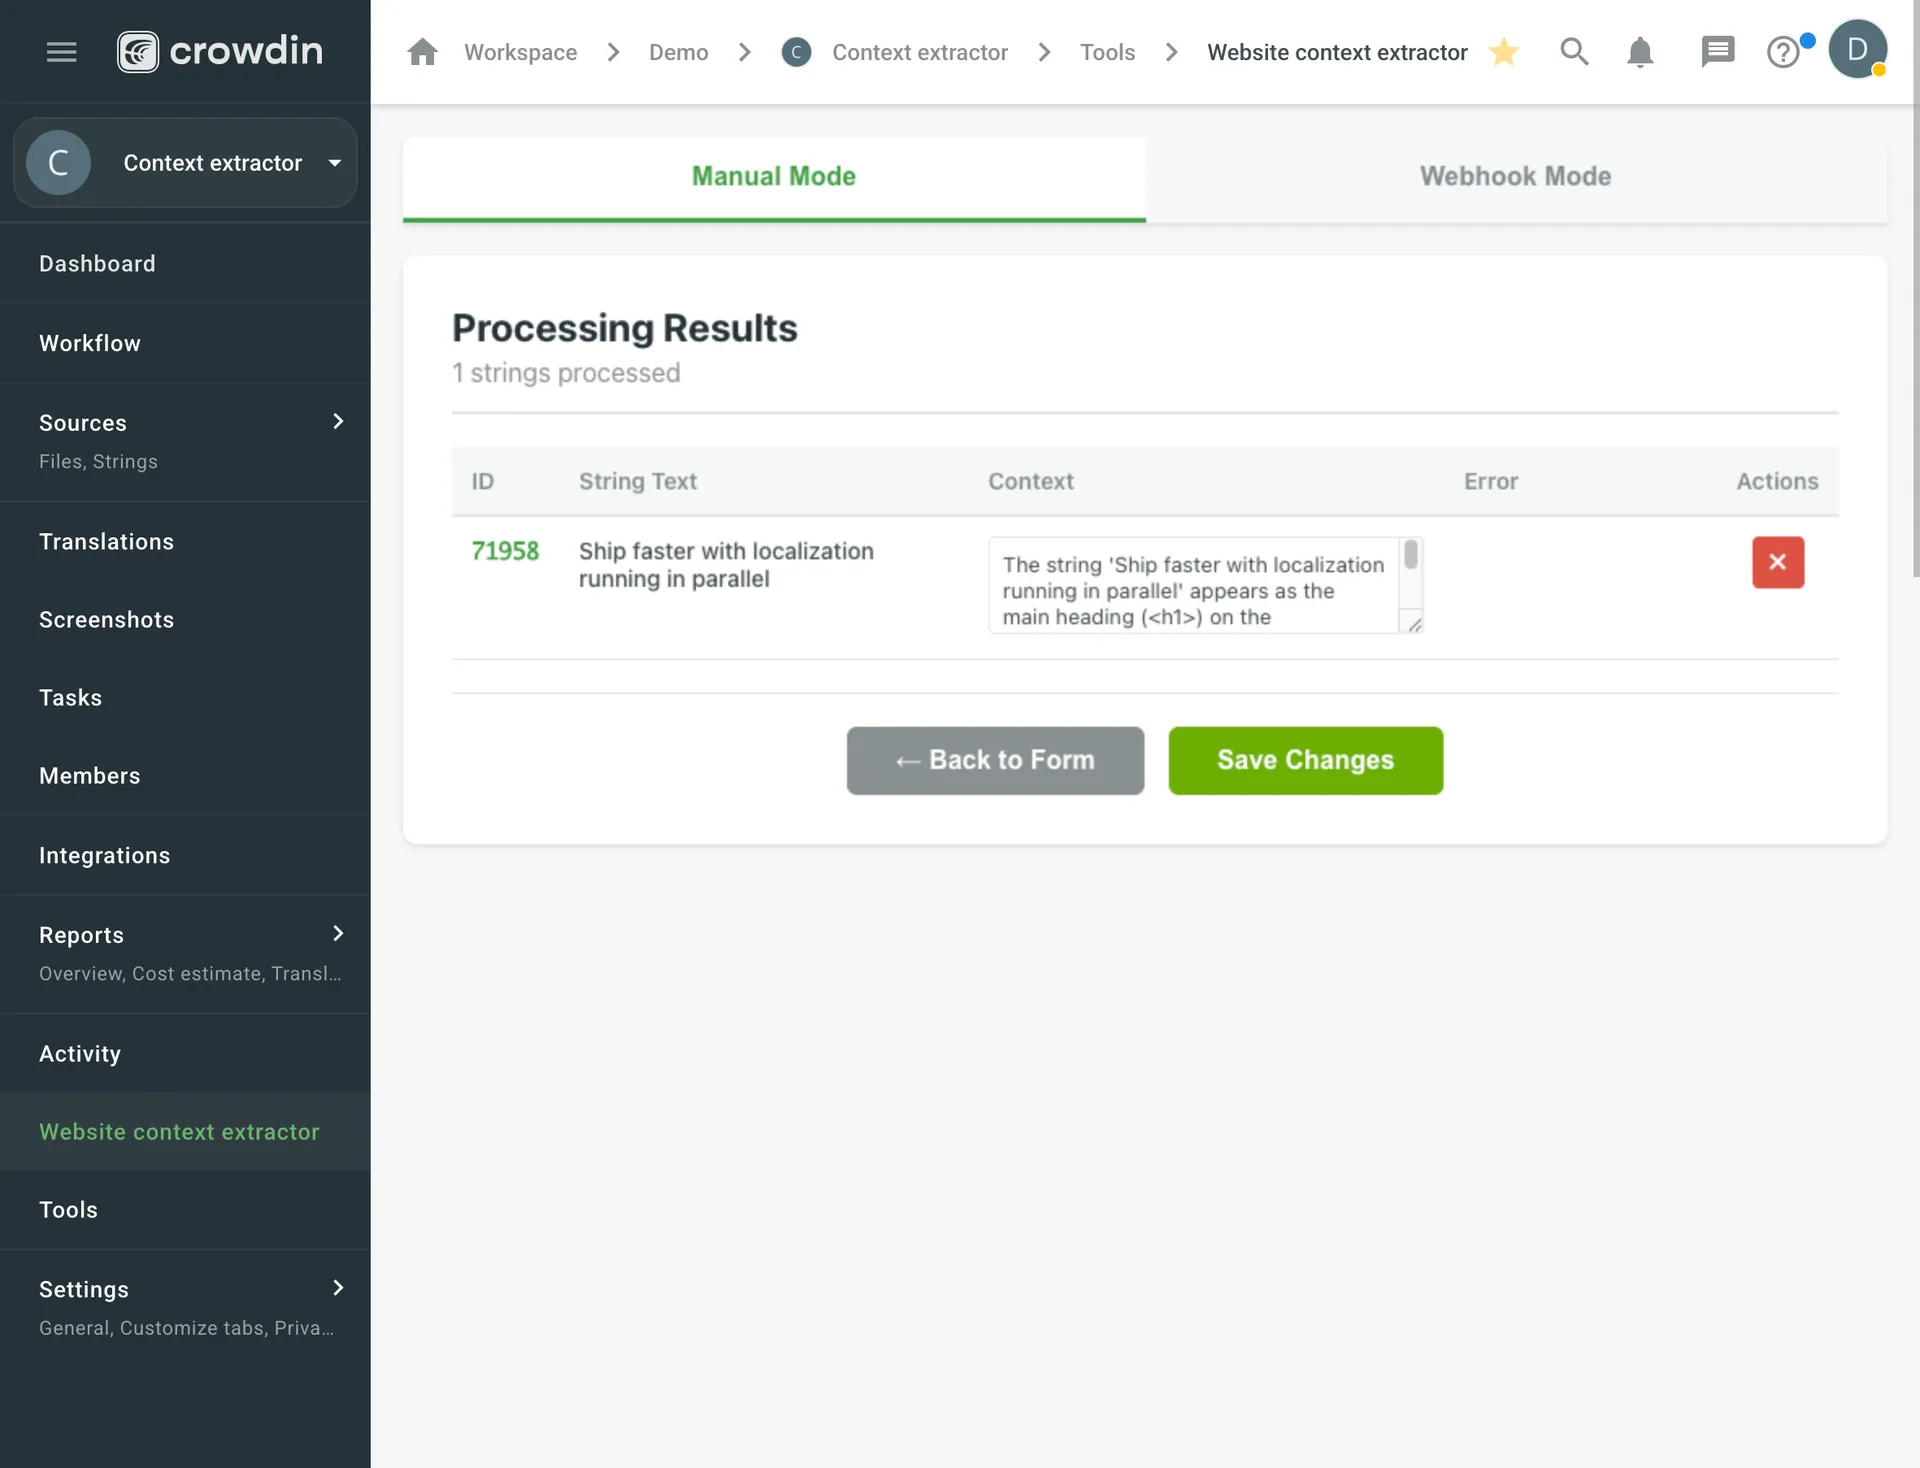Open the help question mark icon

pyautogui.click(x=1784, y=51)
